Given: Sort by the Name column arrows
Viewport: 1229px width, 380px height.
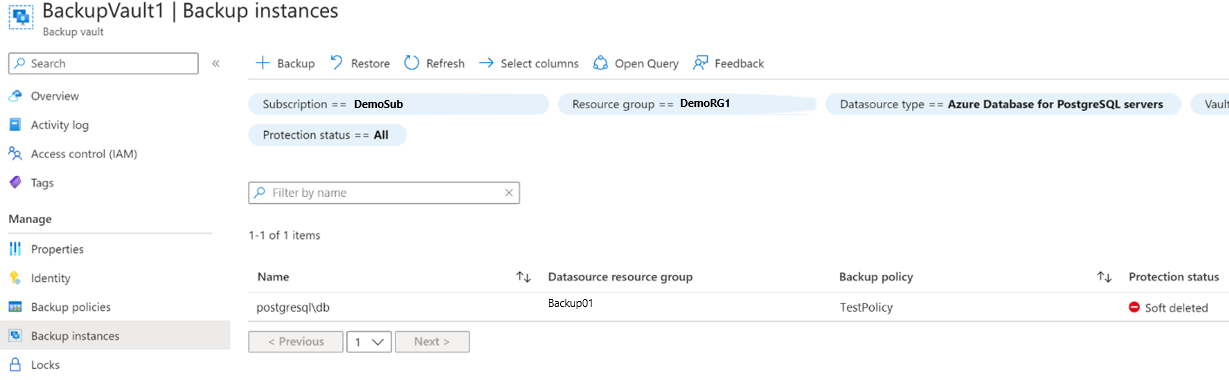Looking at the screenshot, I should [x=523, y=277].
